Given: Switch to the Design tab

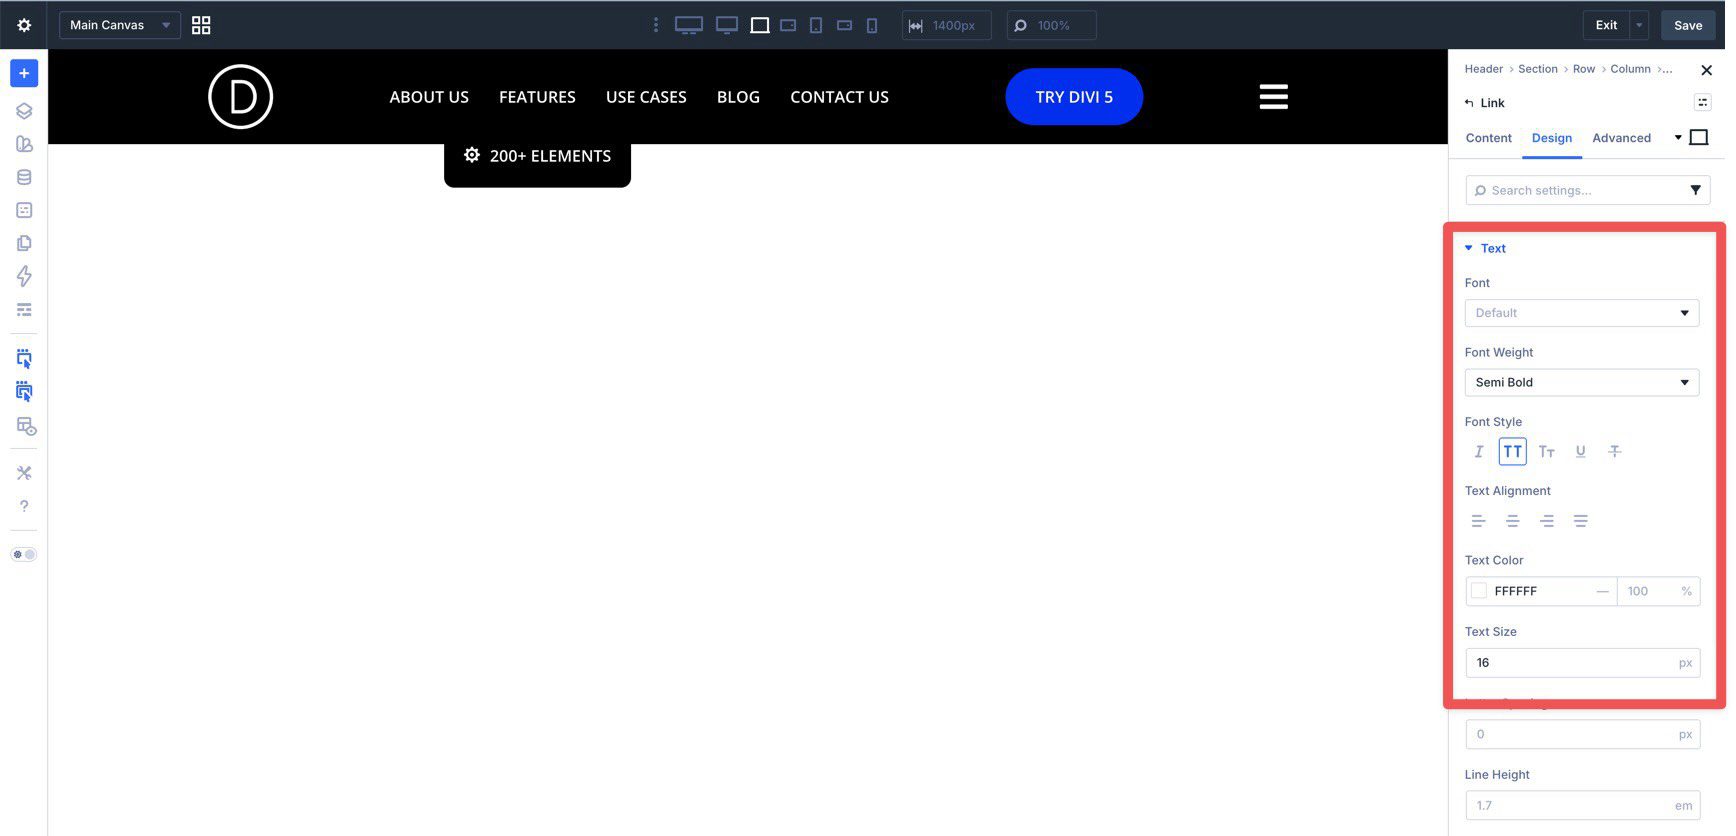Looking at the screenshot, I should point(1551,138).
